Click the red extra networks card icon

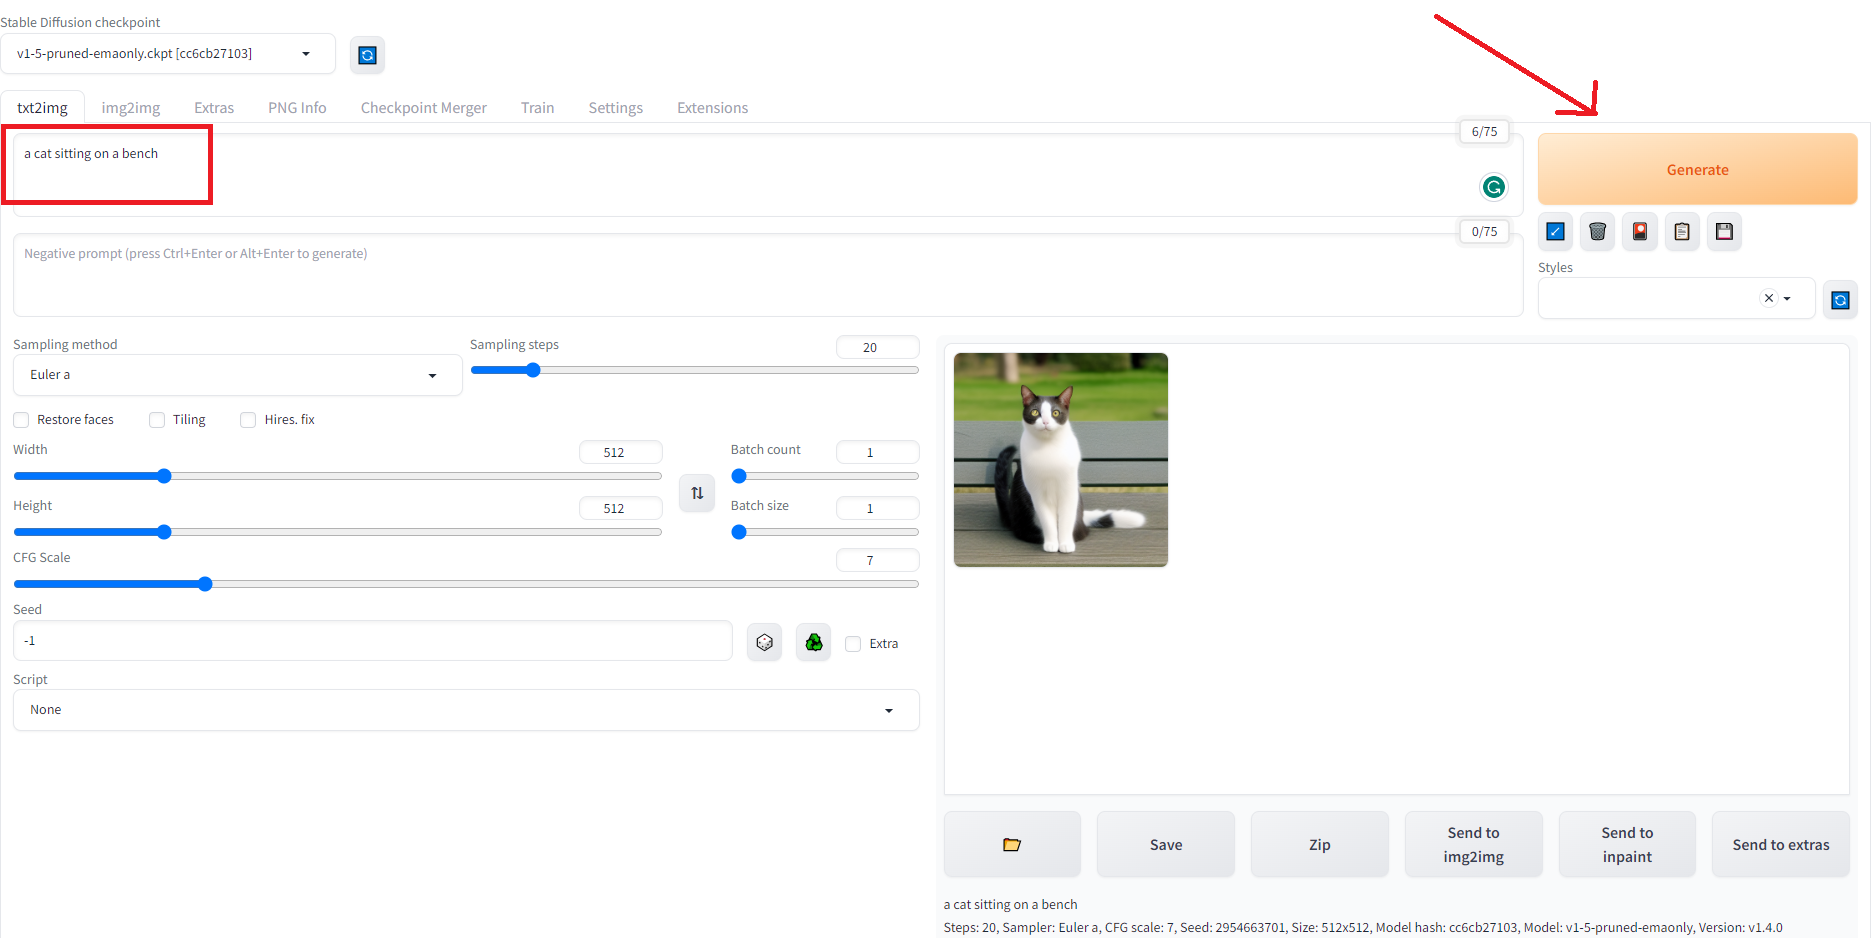(x=1640, y=232)
